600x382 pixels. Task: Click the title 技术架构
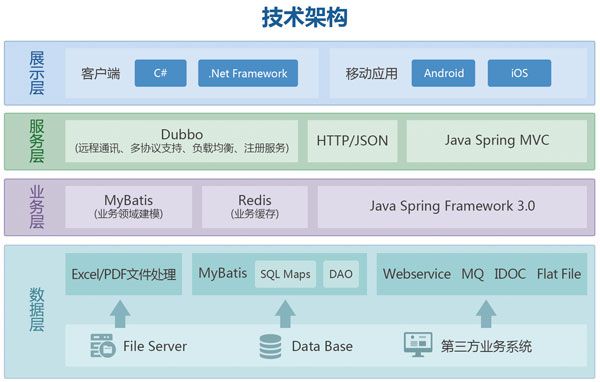click(305, 17)
